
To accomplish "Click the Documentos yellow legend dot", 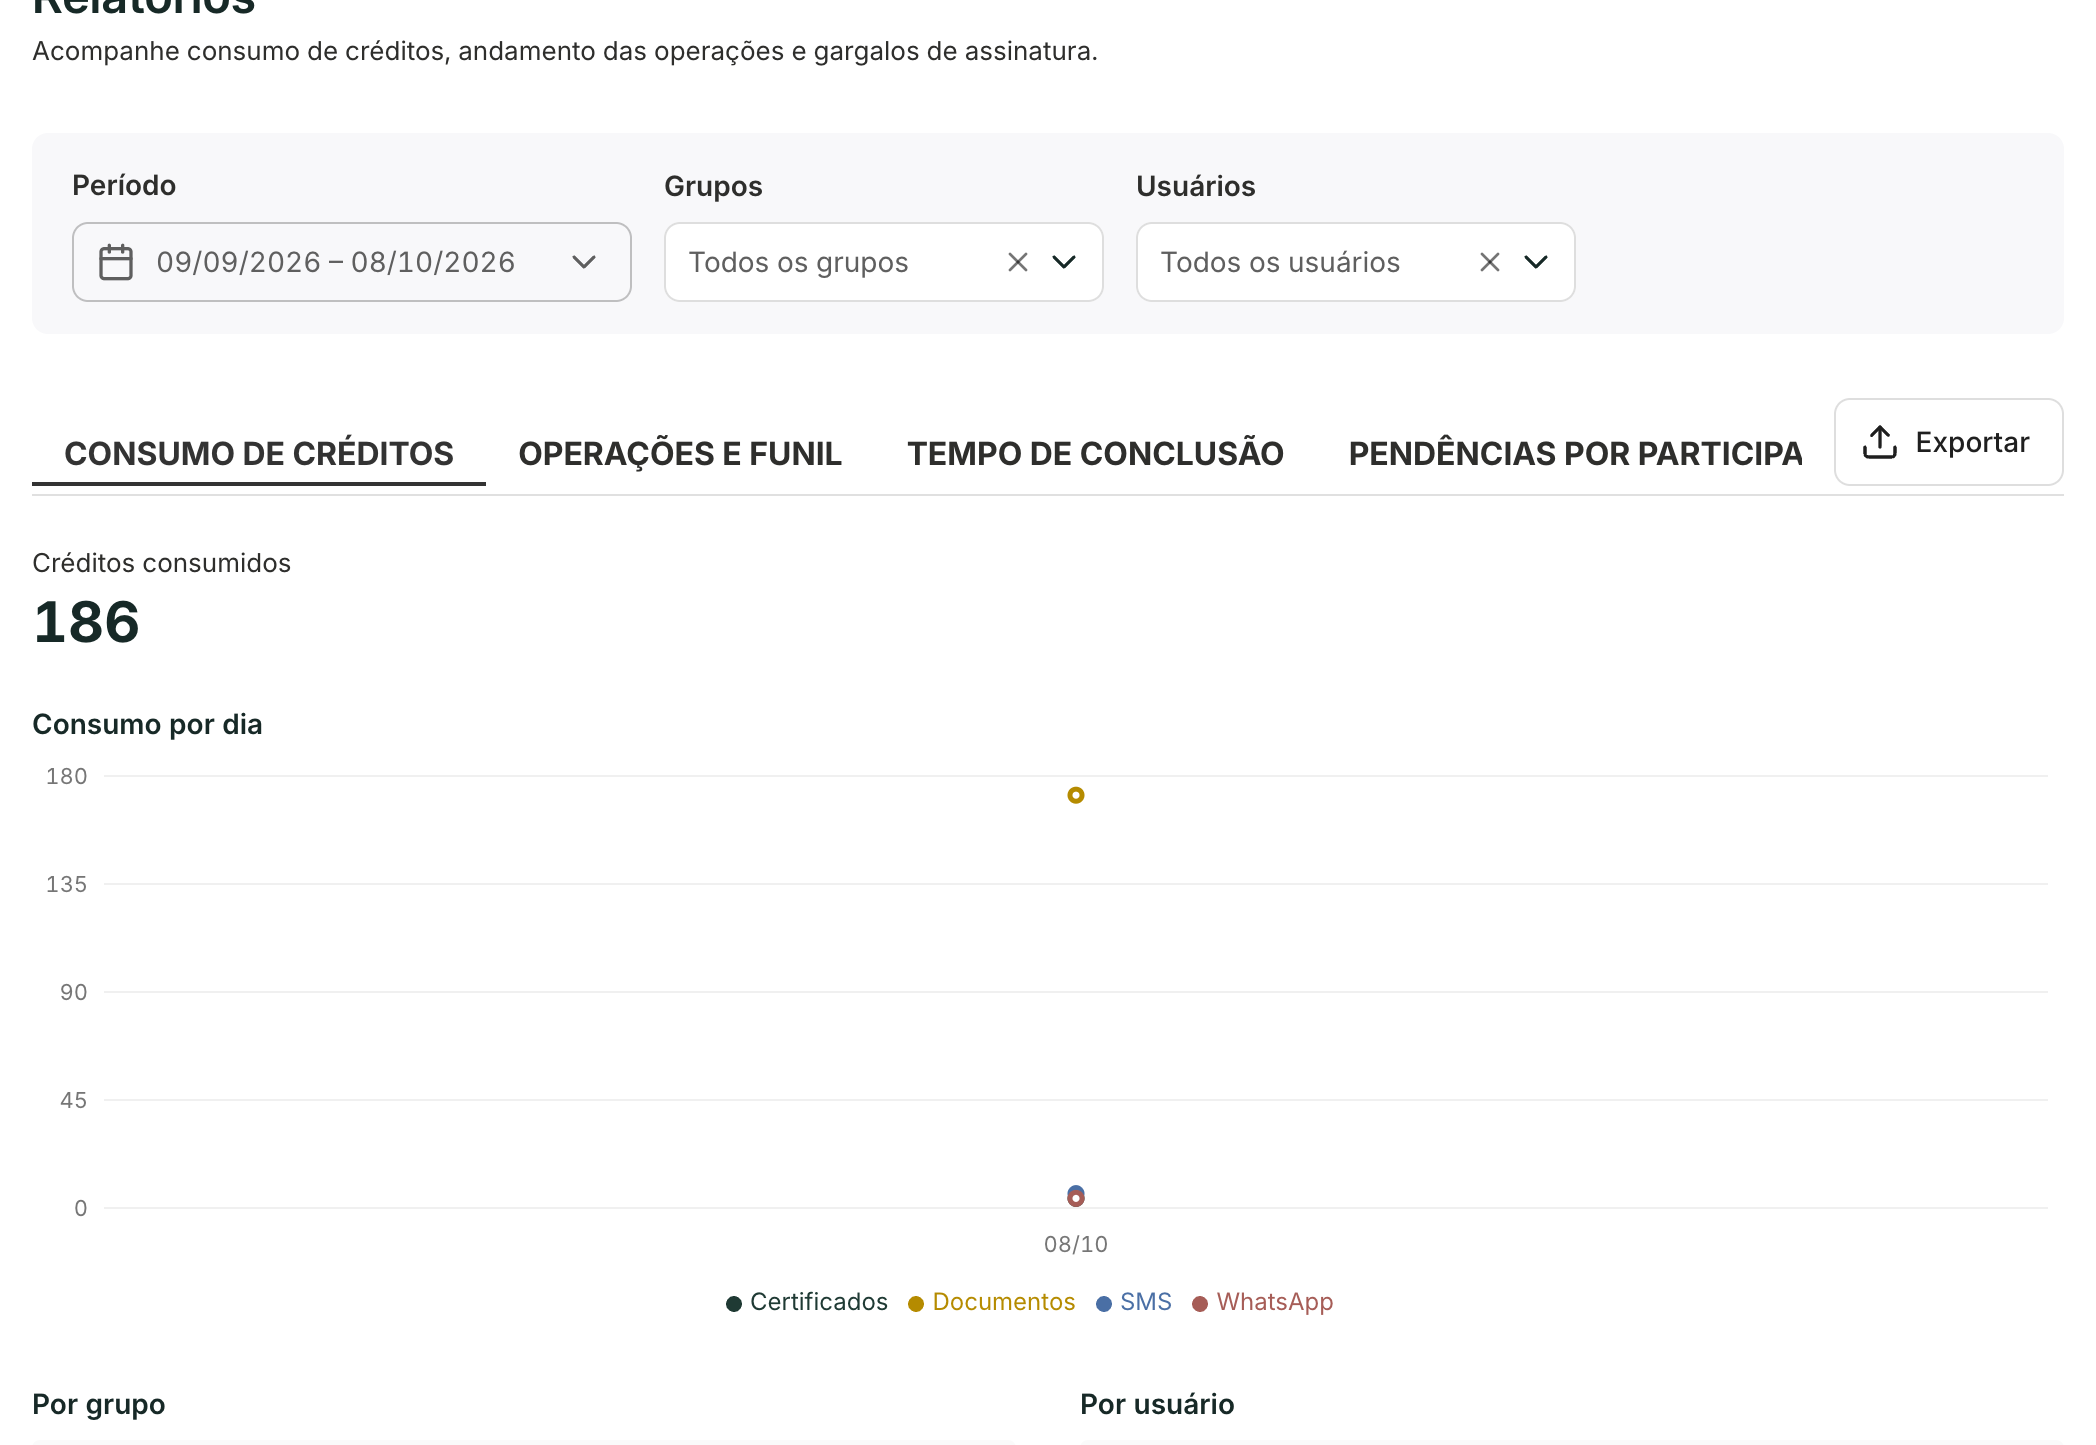I will tap(916, 1303).
